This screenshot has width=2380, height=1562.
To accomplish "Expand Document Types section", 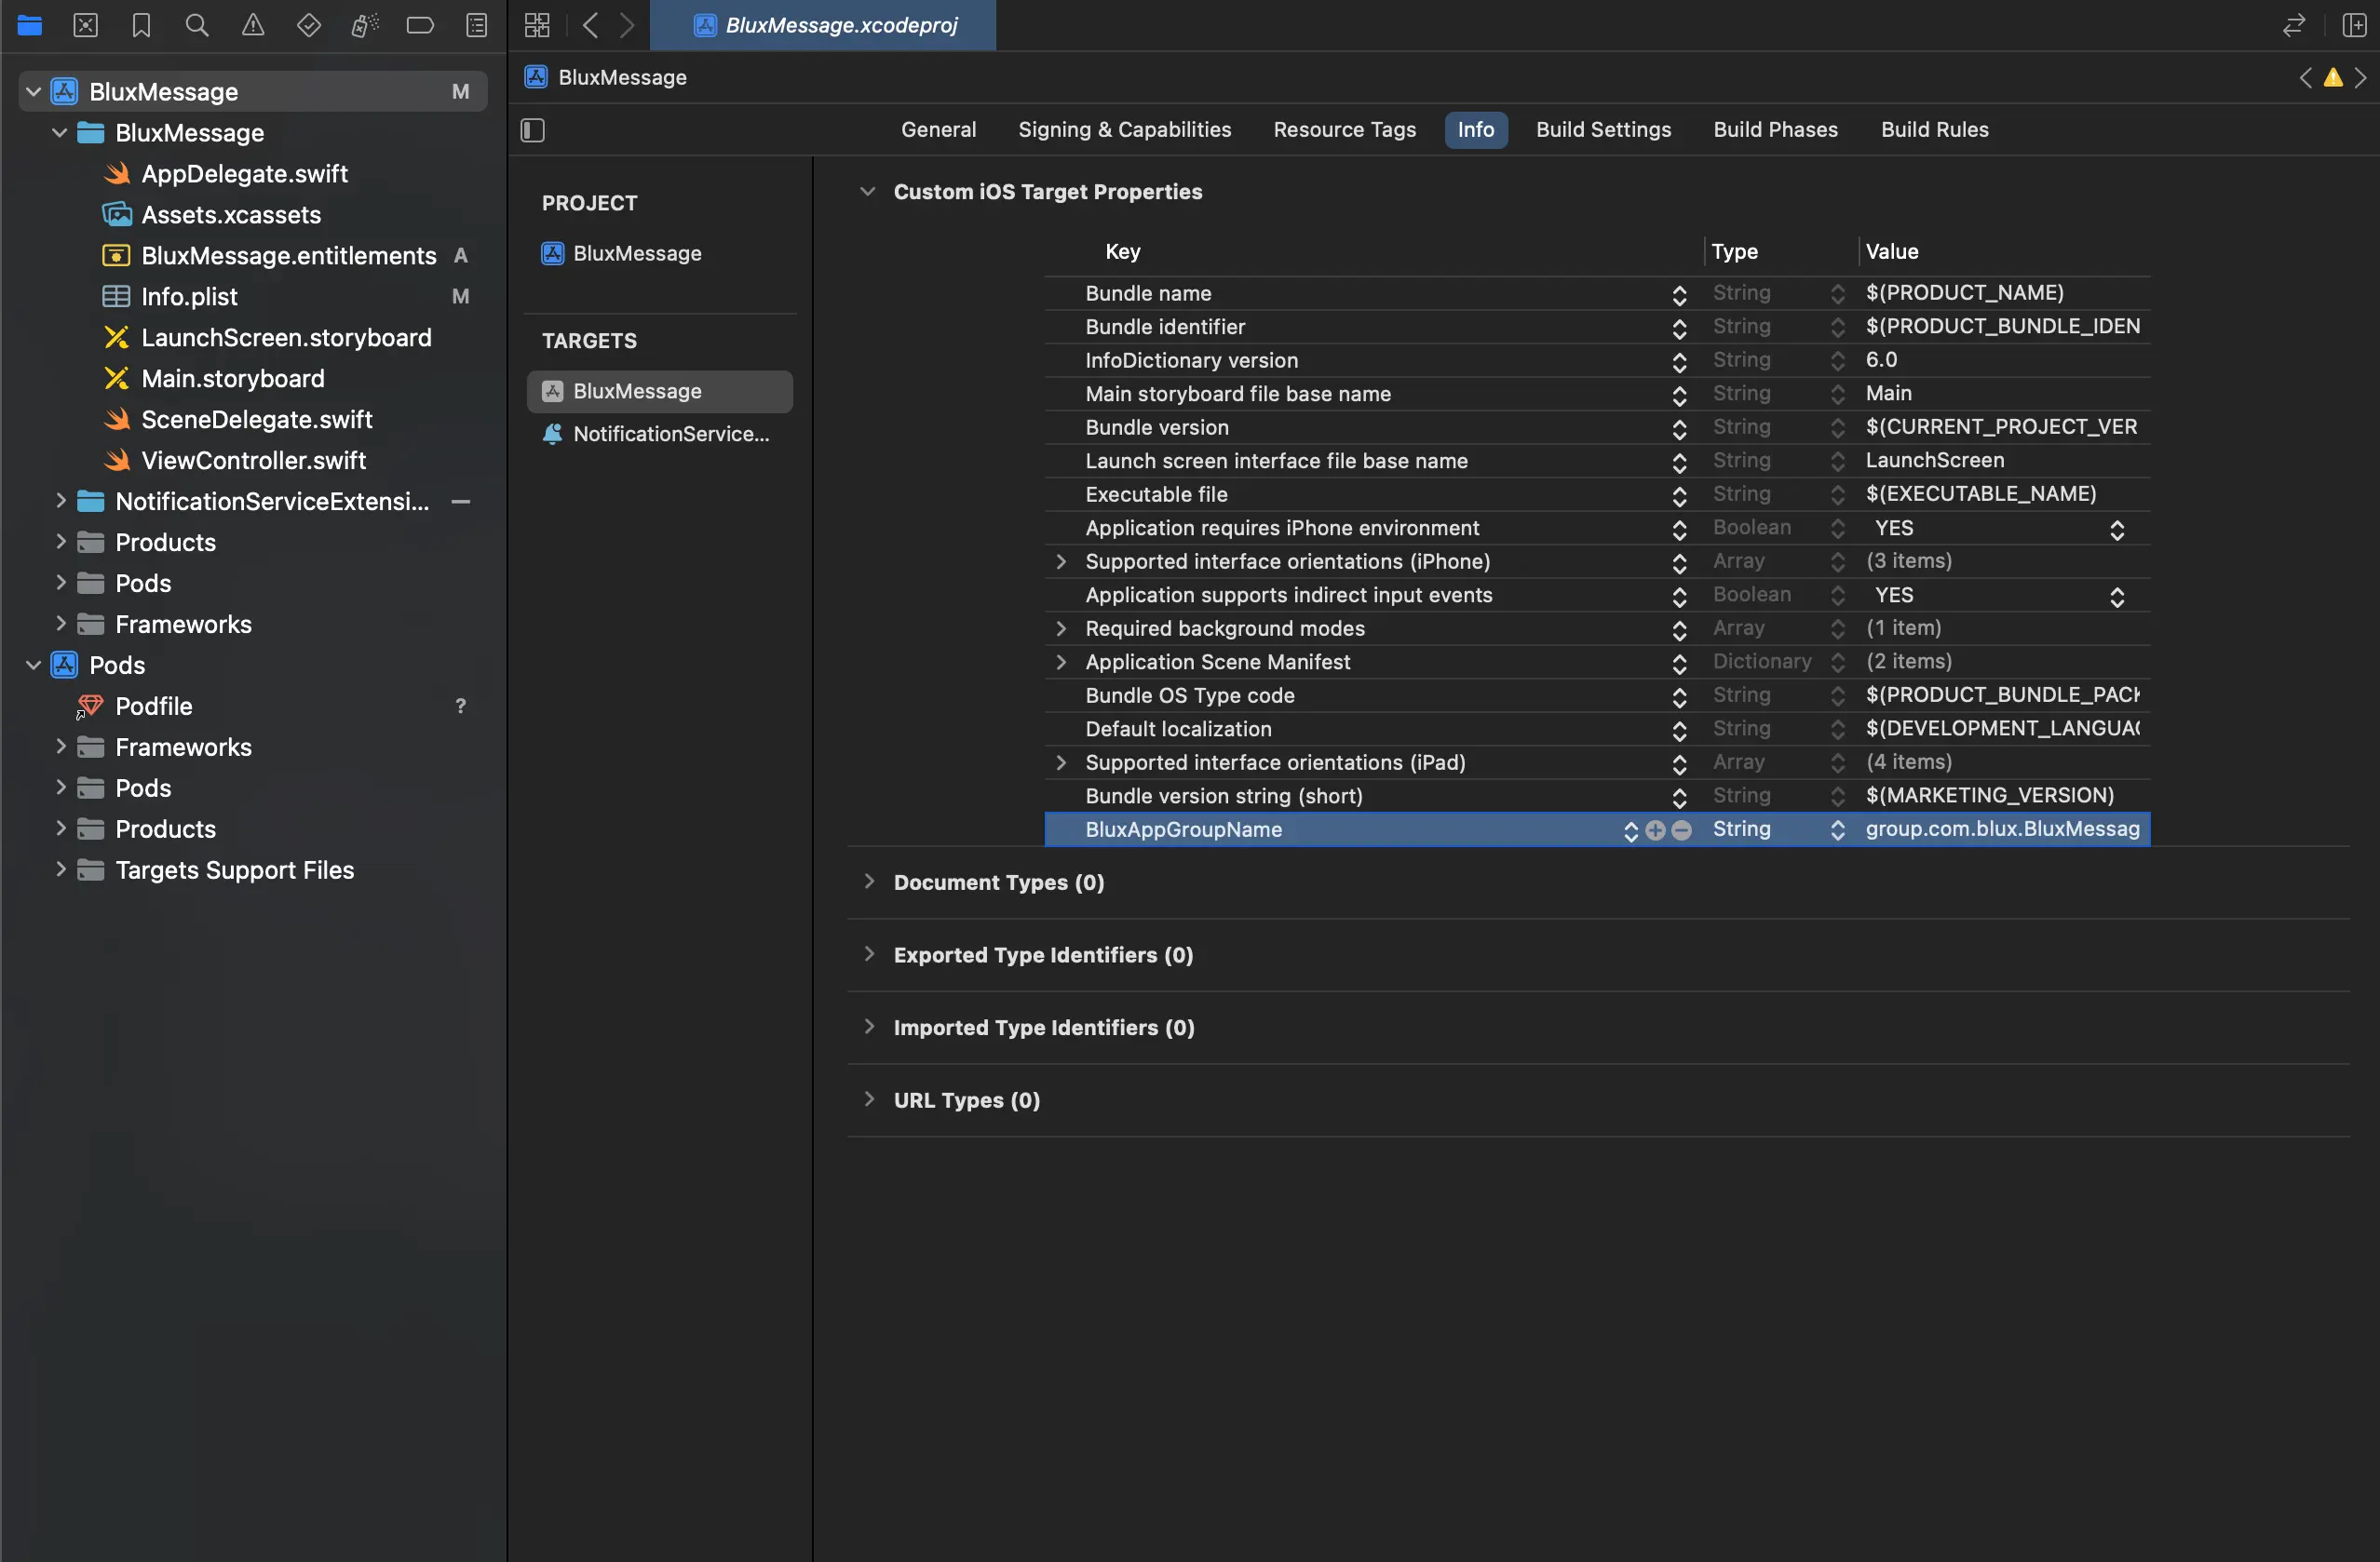I will coord(868,882).
